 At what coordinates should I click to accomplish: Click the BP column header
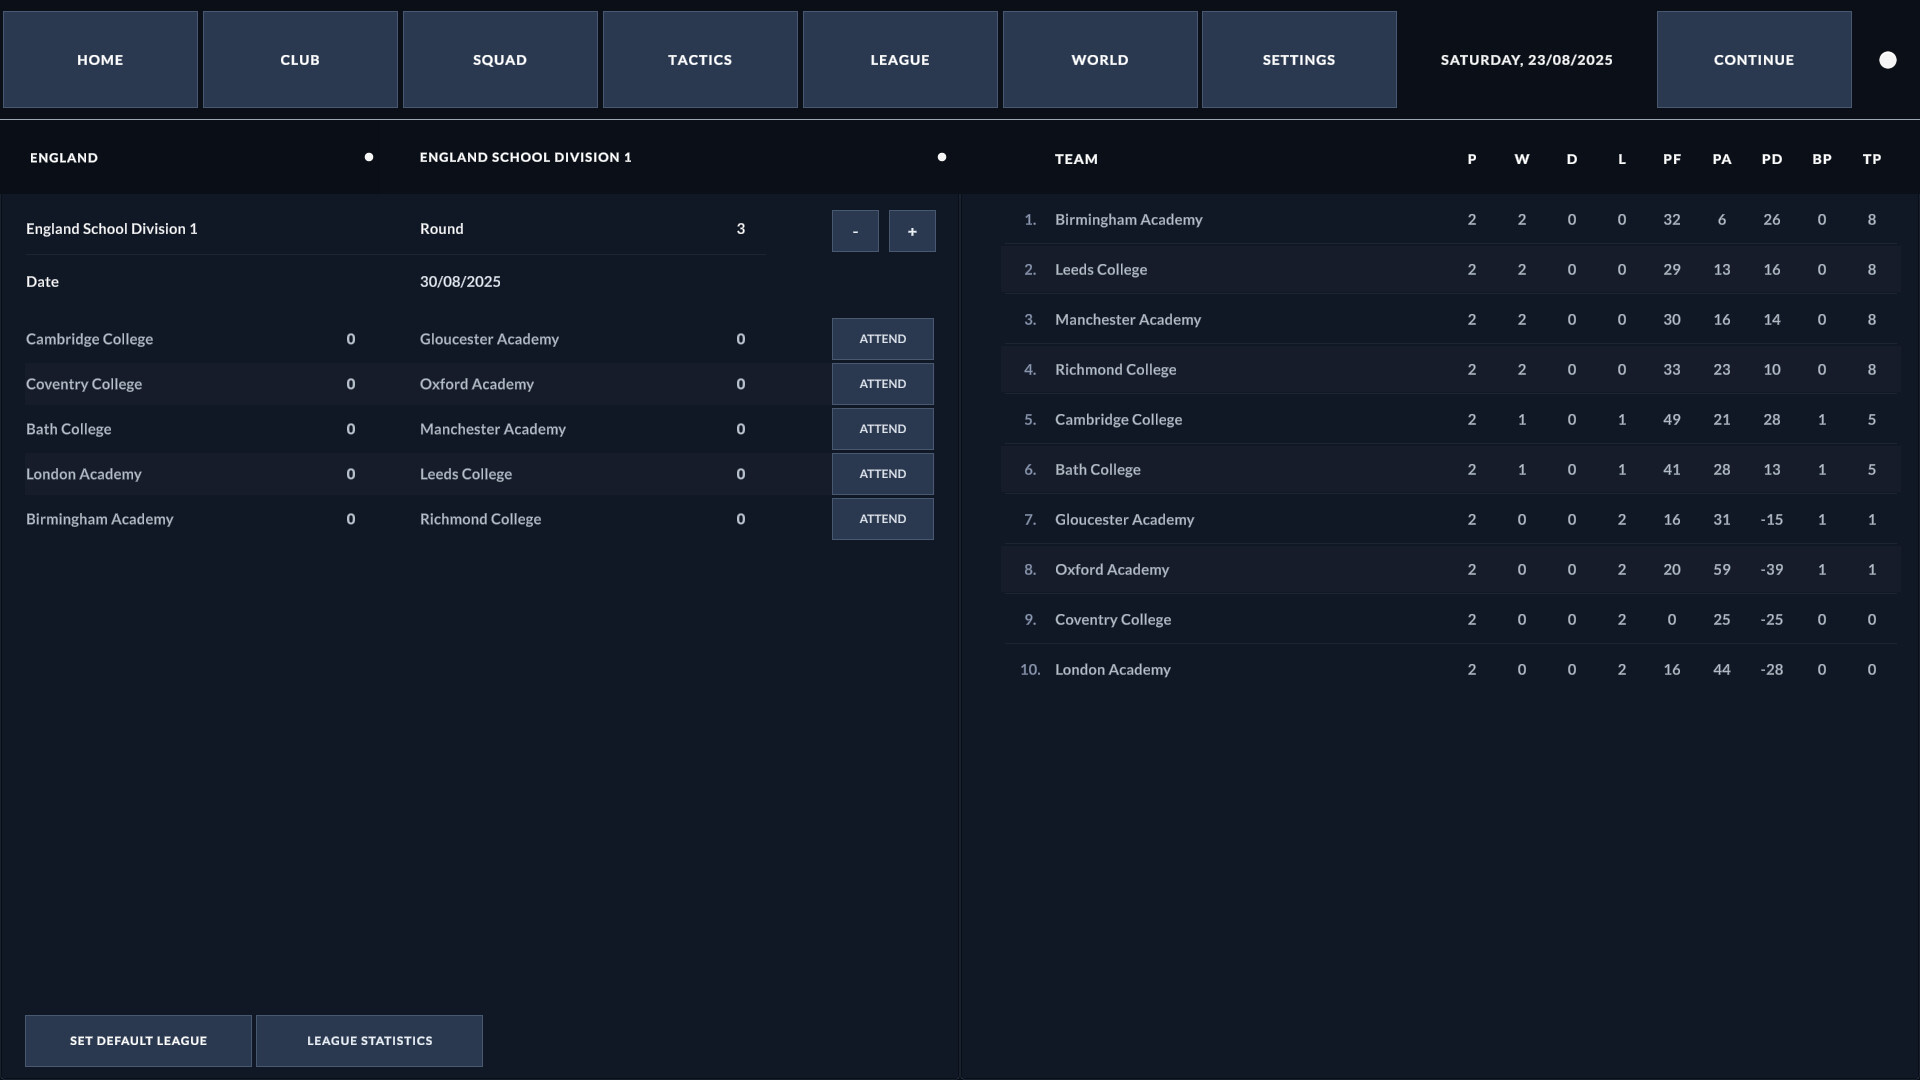point(1822,159)
